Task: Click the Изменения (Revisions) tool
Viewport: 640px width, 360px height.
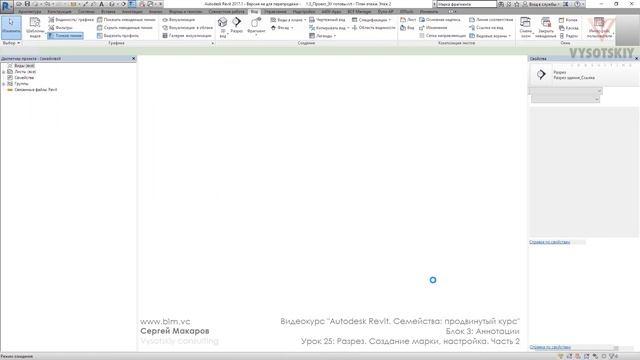Action: 433,28
